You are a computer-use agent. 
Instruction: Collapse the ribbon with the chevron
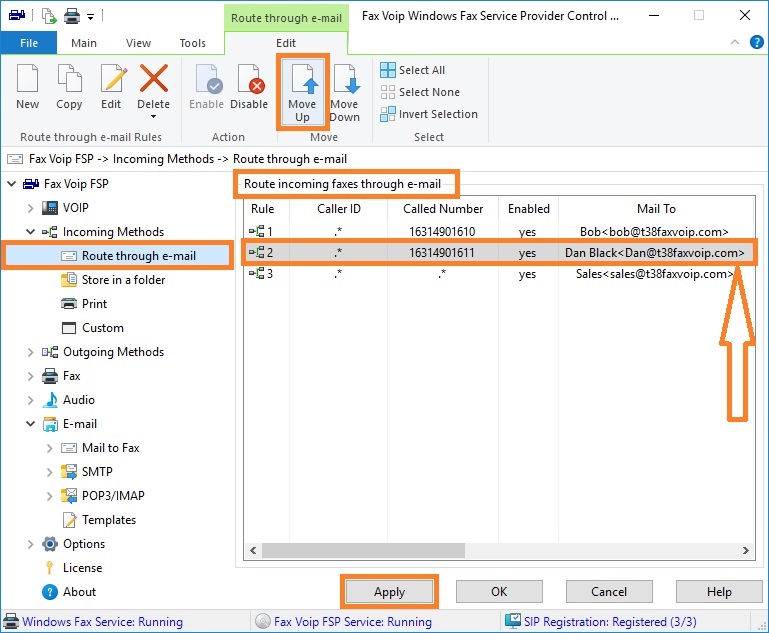pos(735,42)
